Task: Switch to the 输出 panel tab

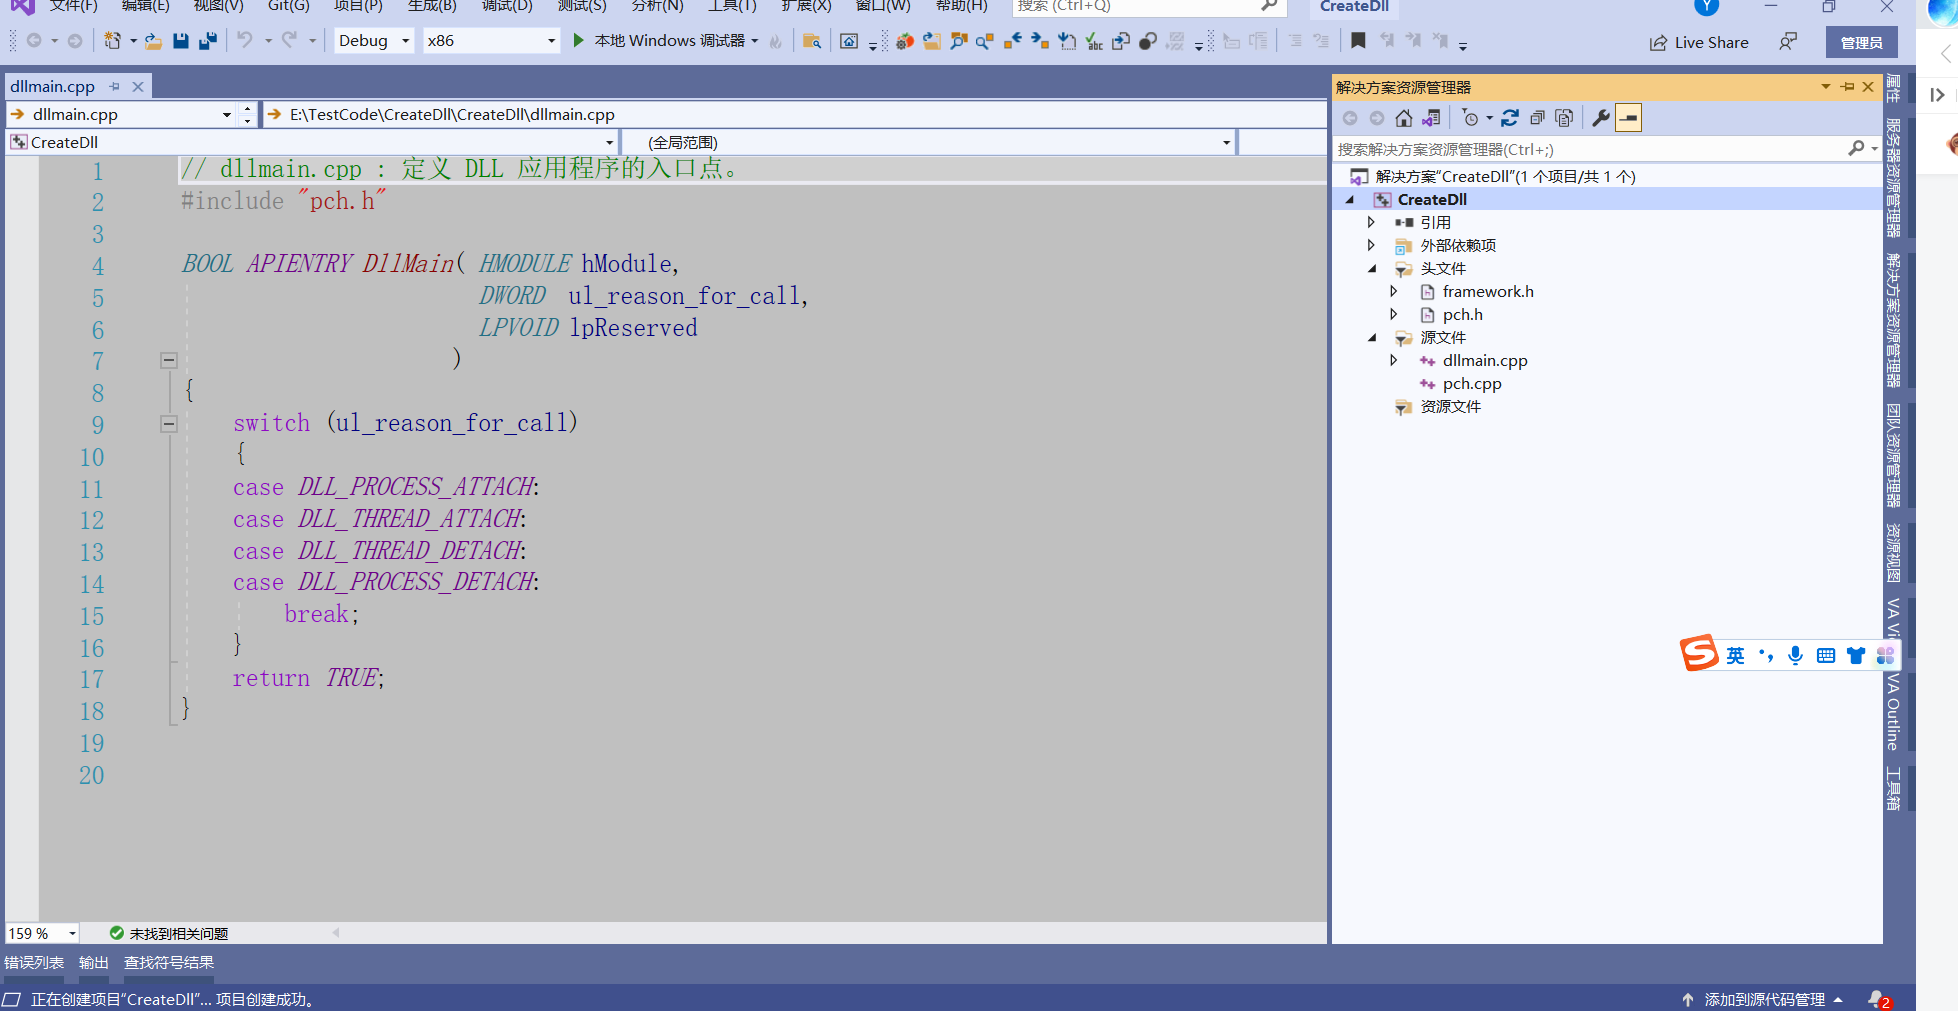Action: [92, 962]
